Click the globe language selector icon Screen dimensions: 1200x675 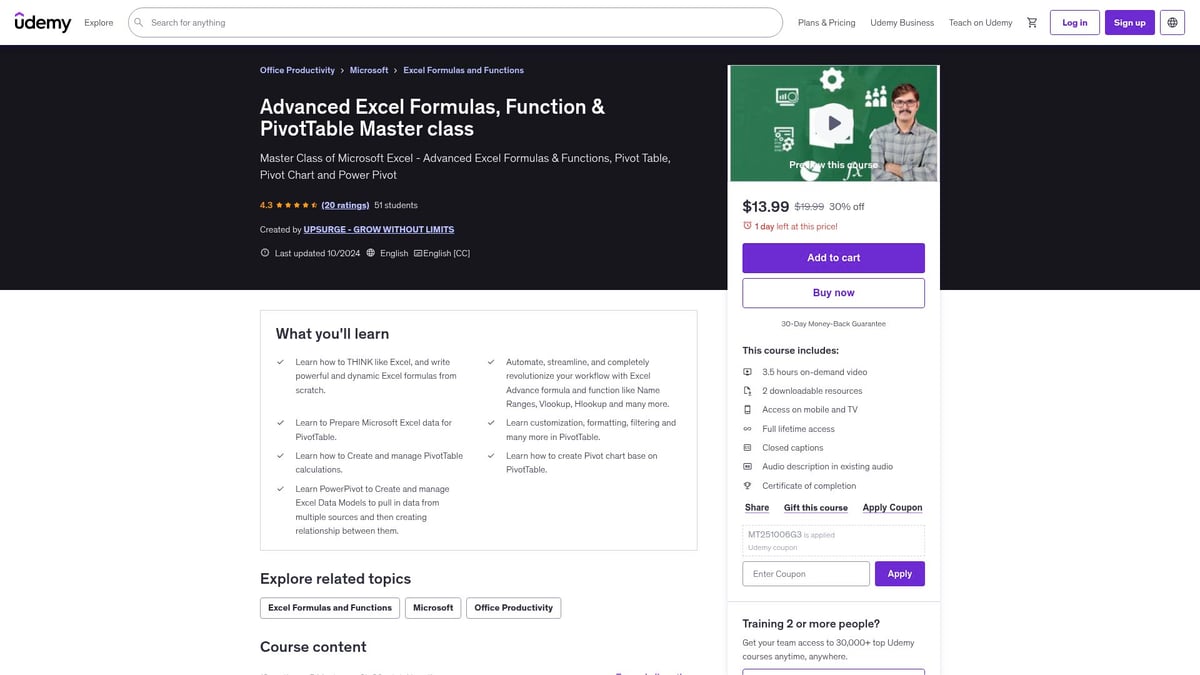(1172, 22)
